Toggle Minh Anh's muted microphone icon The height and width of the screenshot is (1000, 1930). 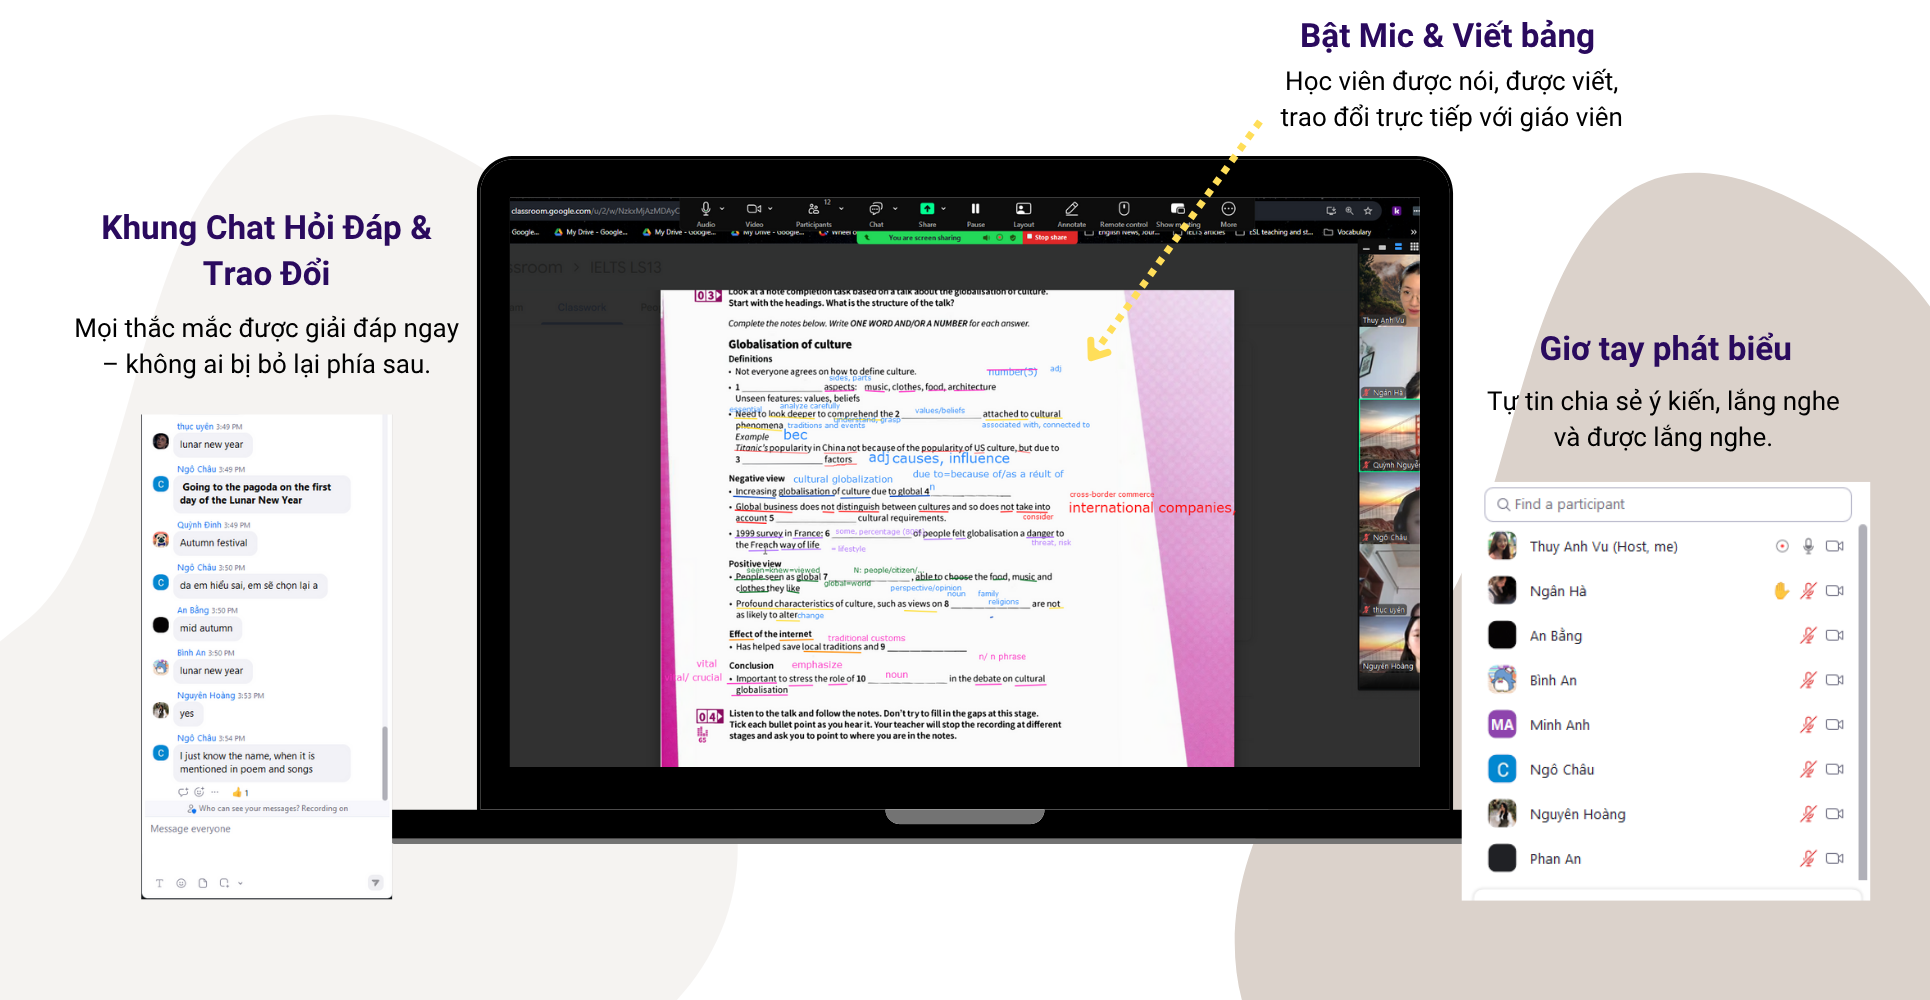1808,725
